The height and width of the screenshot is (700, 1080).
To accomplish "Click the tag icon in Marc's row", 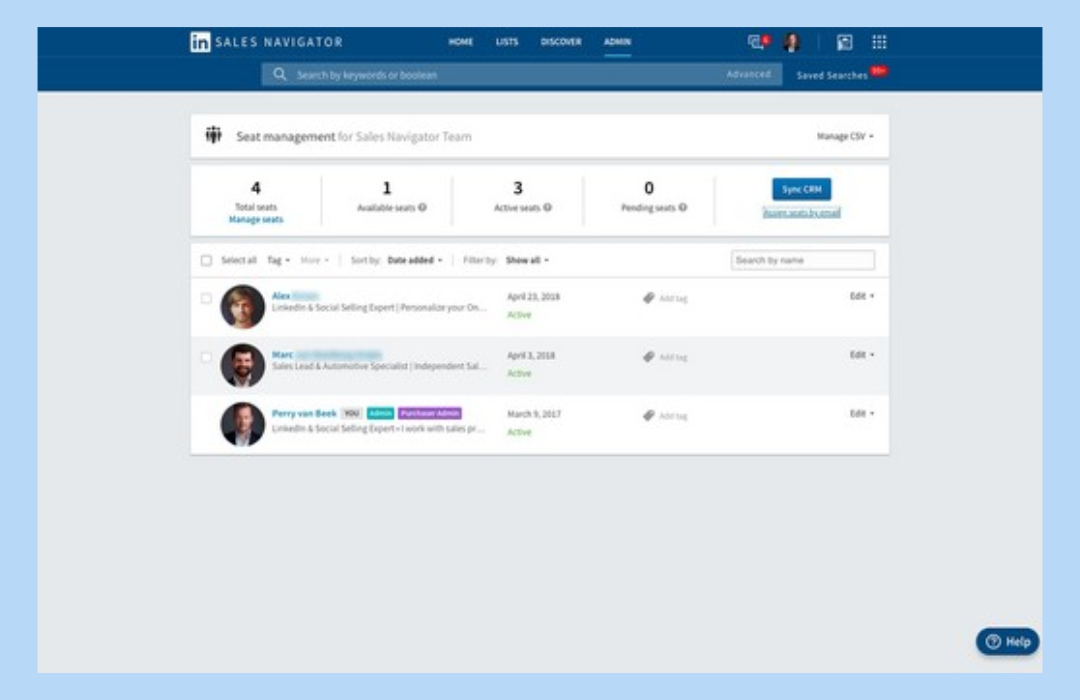I will tap(648, 356).
